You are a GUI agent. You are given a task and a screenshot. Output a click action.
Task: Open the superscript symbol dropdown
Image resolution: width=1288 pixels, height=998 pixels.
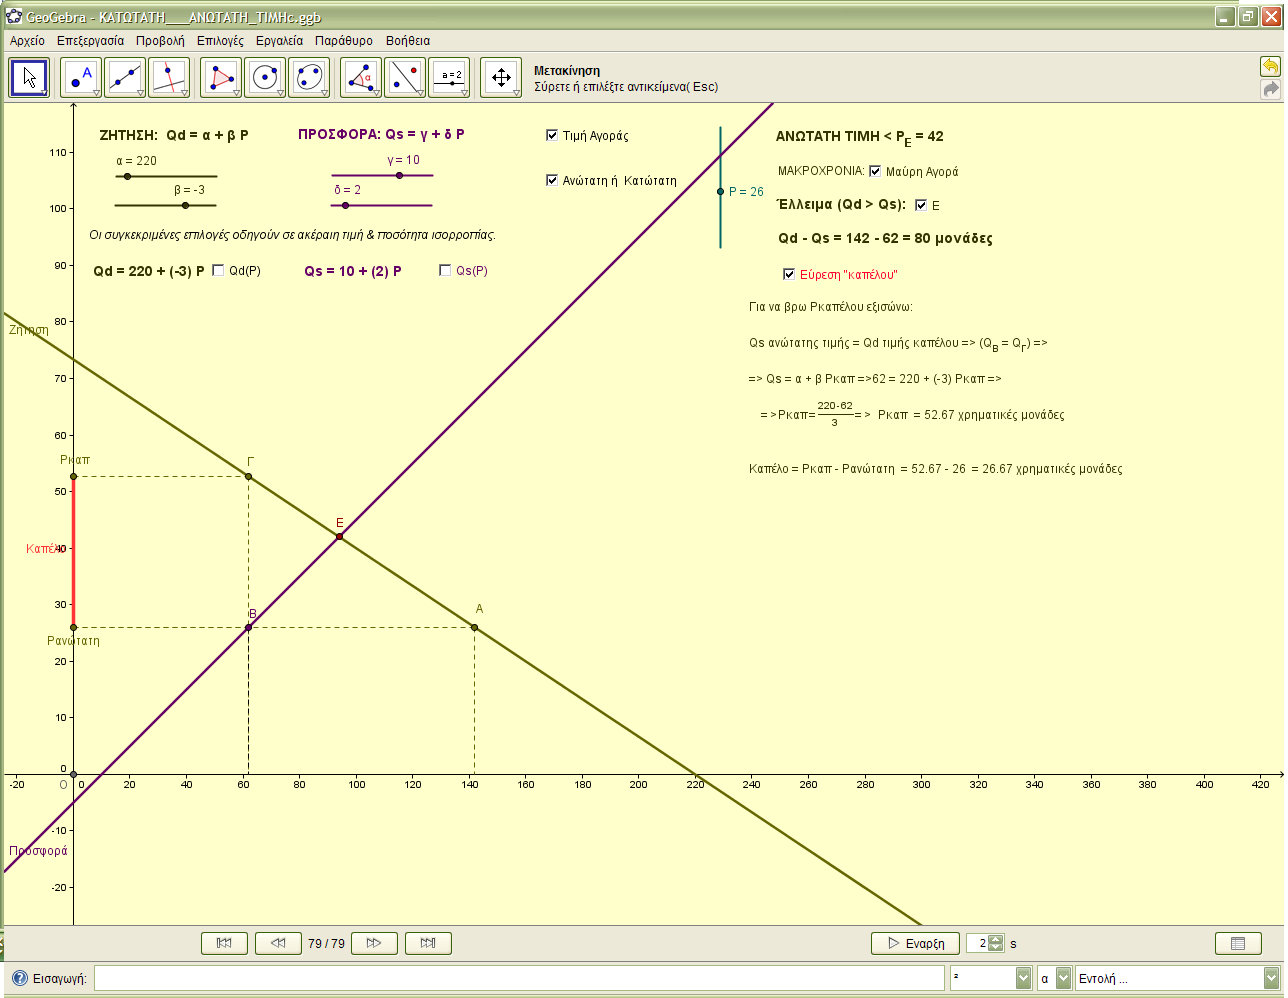coord(1024,978)
